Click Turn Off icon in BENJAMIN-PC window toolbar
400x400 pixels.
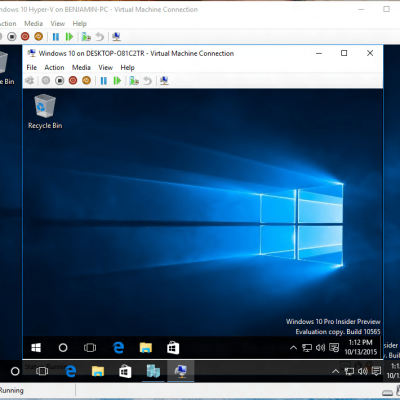(12, 36)
